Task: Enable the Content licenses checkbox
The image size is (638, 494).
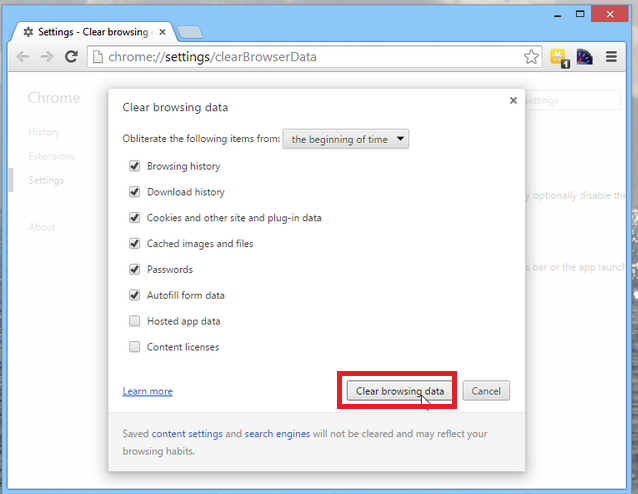Action: coord(134,347)
